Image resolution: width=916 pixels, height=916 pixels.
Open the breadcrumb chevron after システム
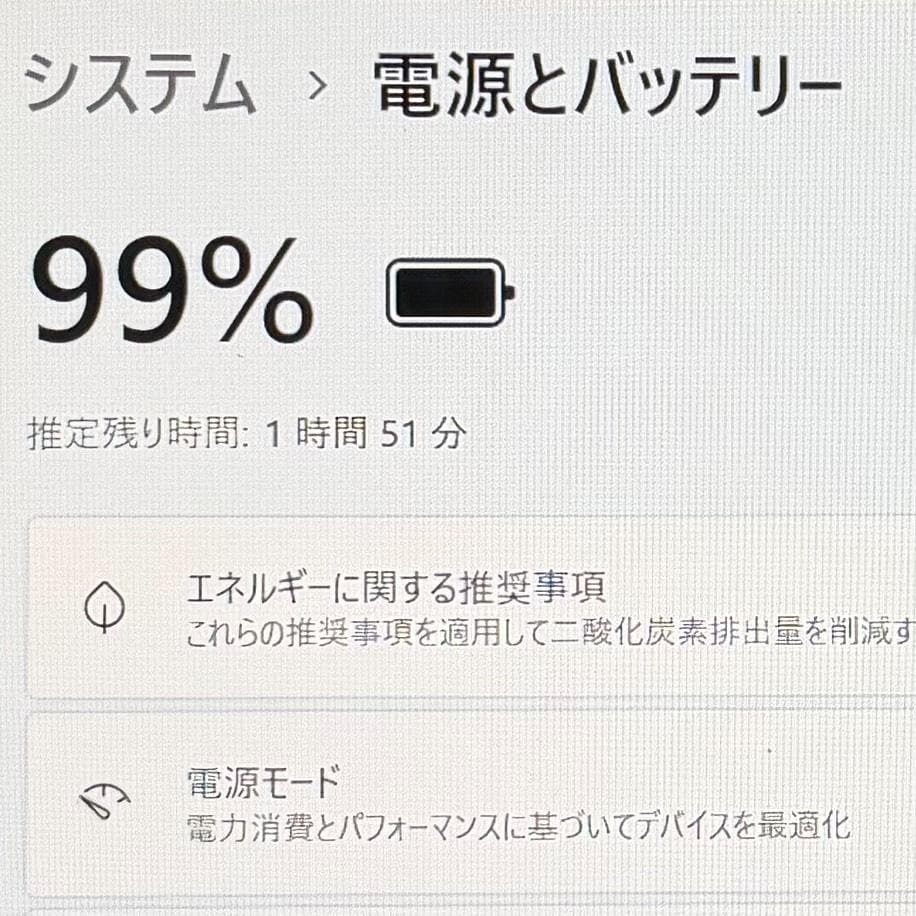pyautogui.click(x=318, y=85)
